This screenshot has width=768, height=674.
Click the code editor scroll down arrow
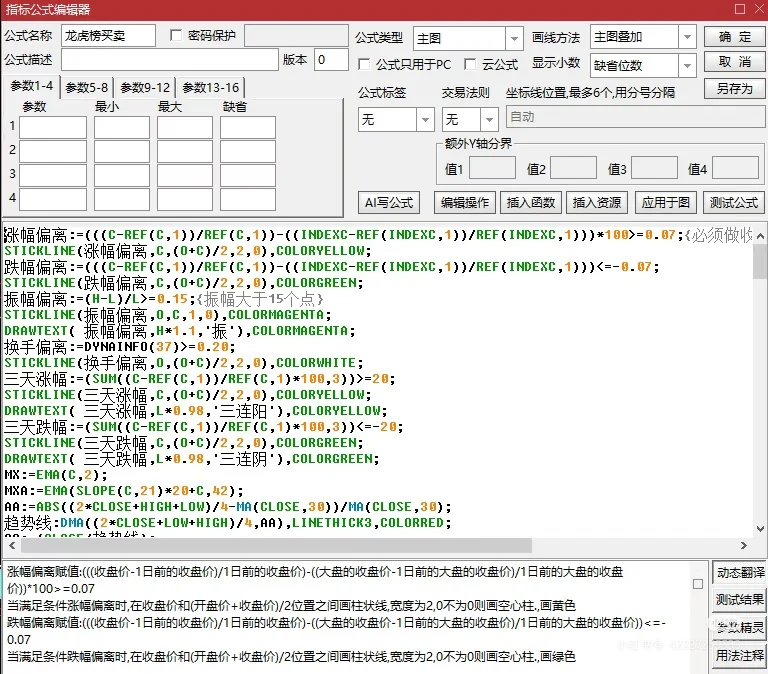point(760,529)
